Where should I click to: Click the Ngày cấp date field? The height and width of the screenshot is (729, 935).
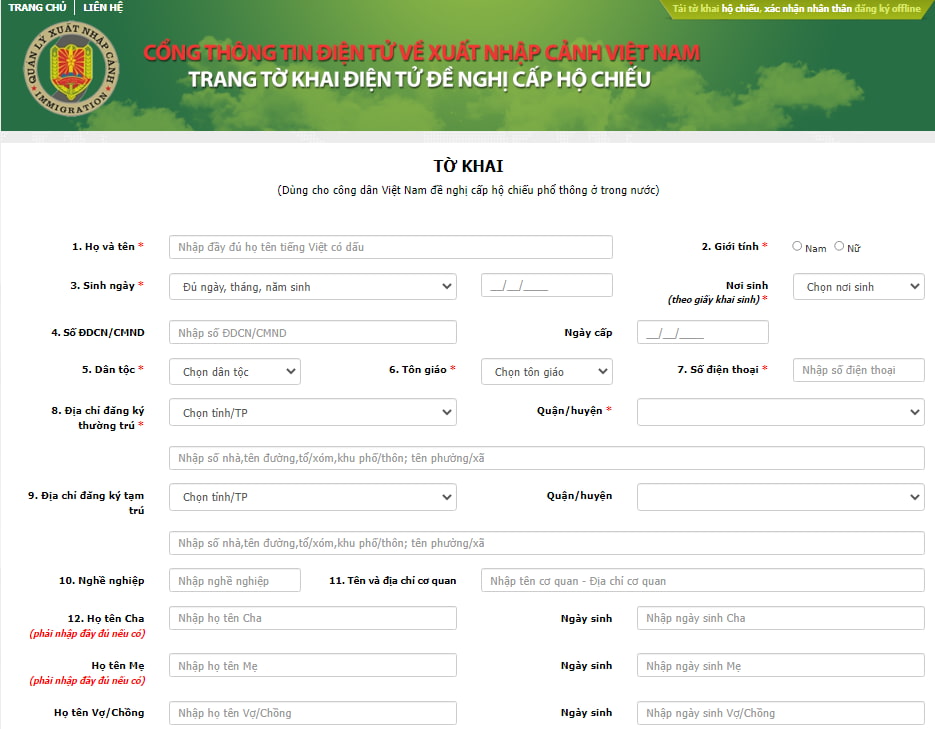click(702, 333)
